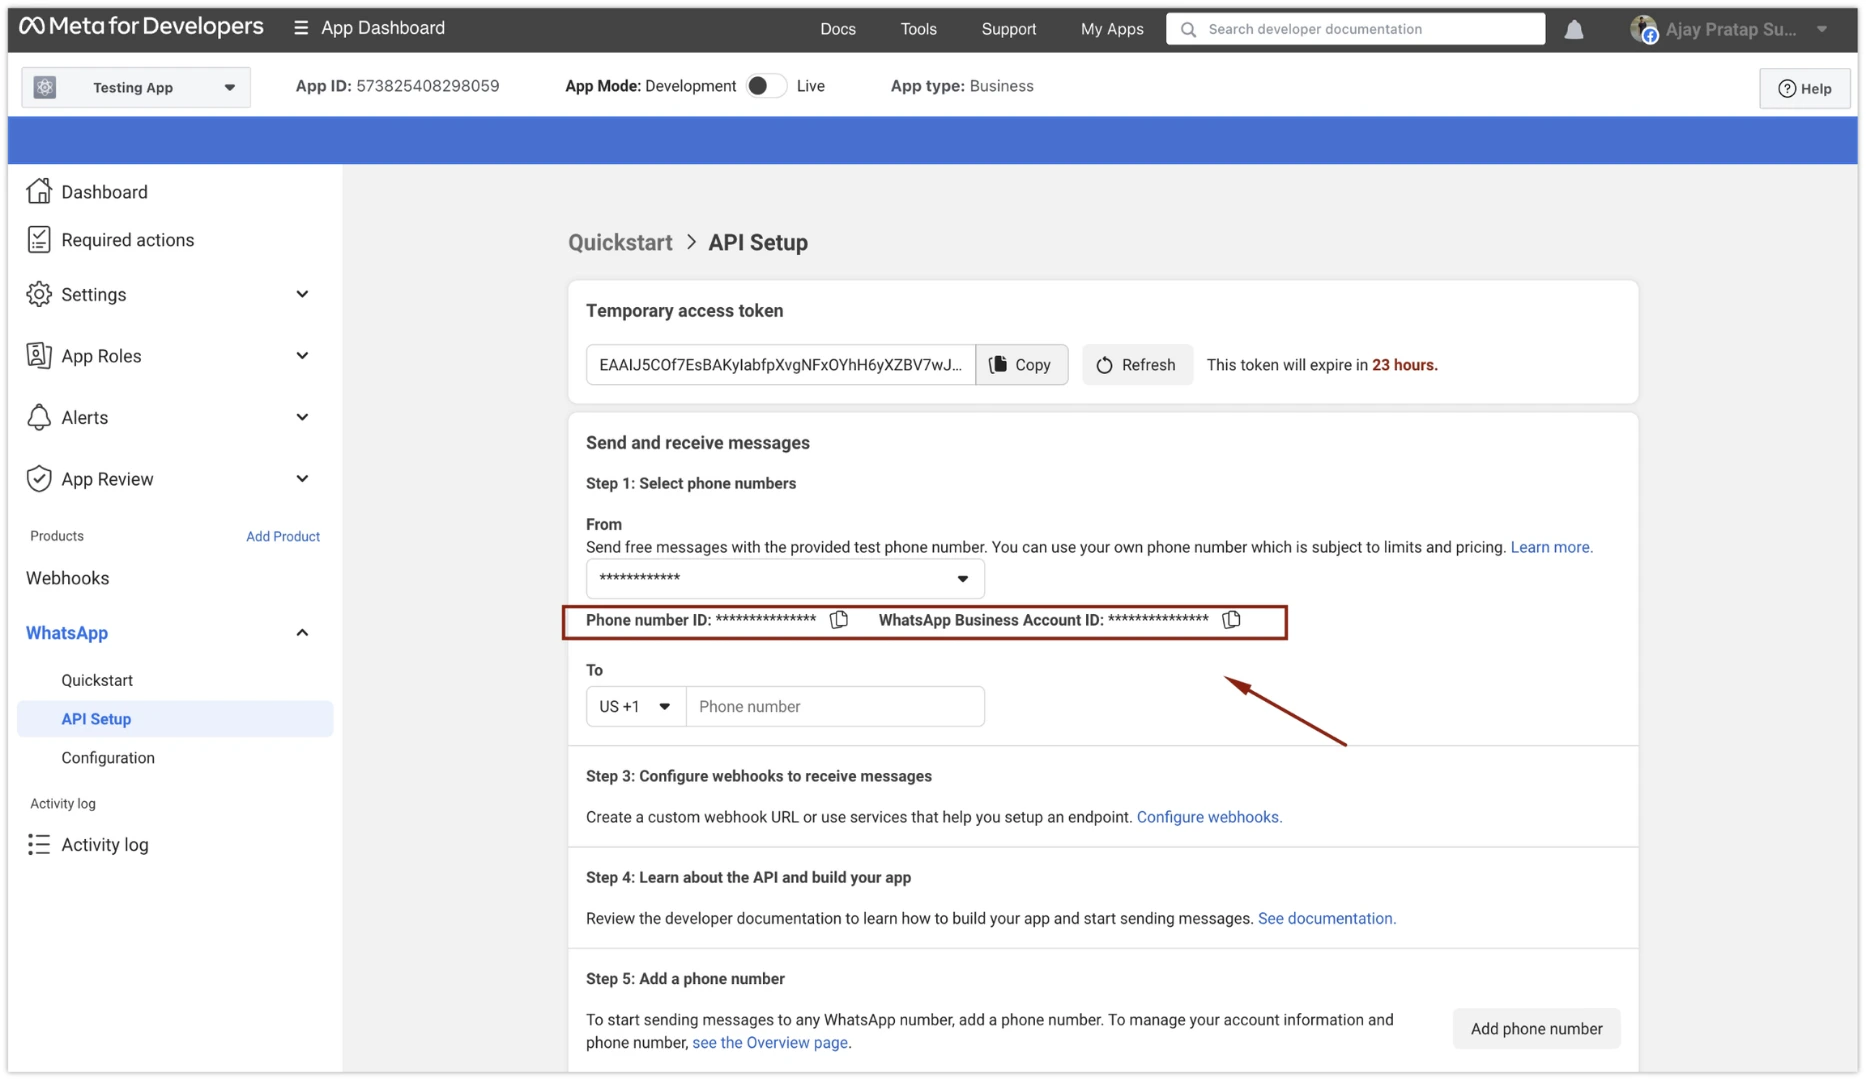Click the Dashboard home icon
Image resolution: width=1866 pixels, height=1080 pixels.
39,191
